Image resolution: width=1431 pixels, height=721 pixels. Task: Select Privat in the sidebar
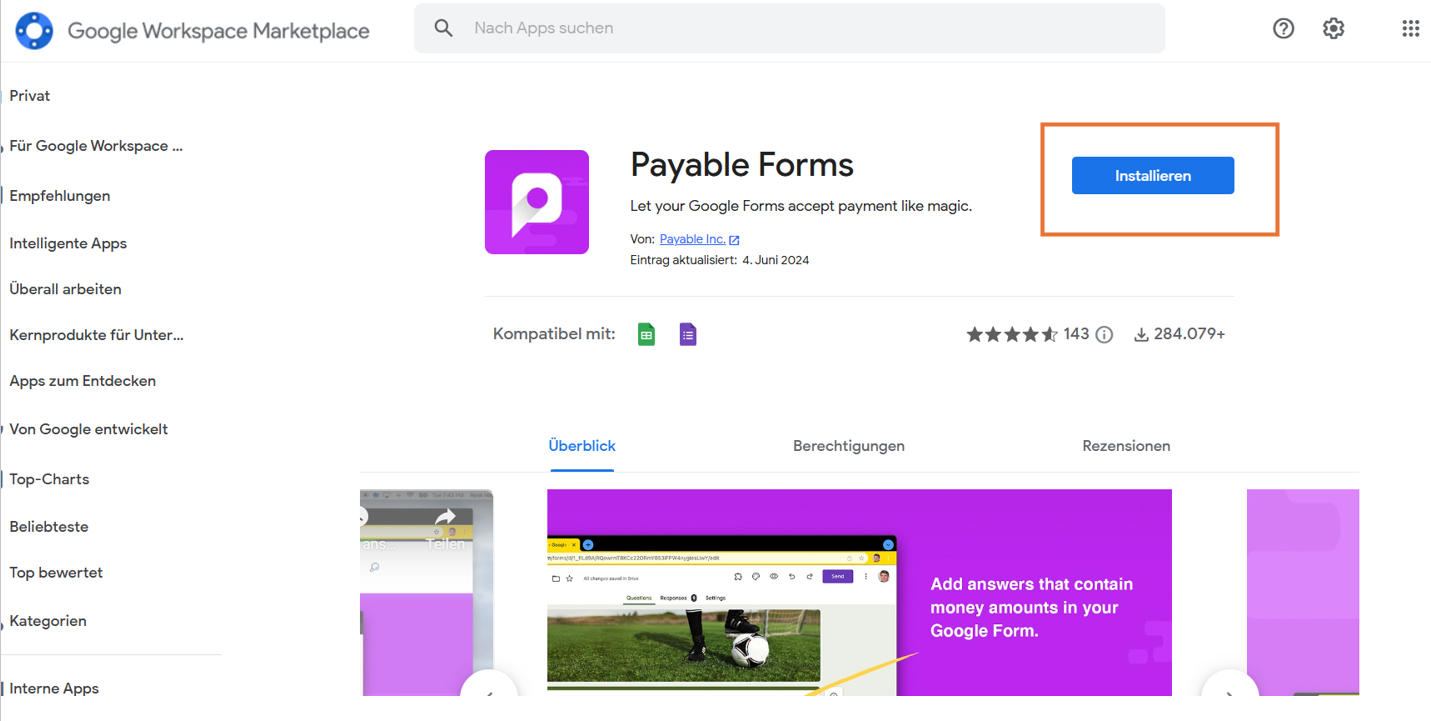coord(30,96)
